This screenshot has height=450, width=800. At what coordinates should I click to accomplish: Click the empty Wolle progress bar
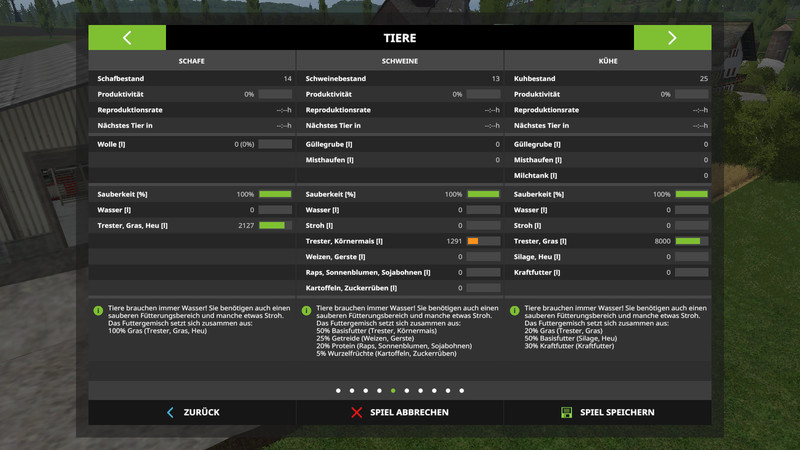275,145
